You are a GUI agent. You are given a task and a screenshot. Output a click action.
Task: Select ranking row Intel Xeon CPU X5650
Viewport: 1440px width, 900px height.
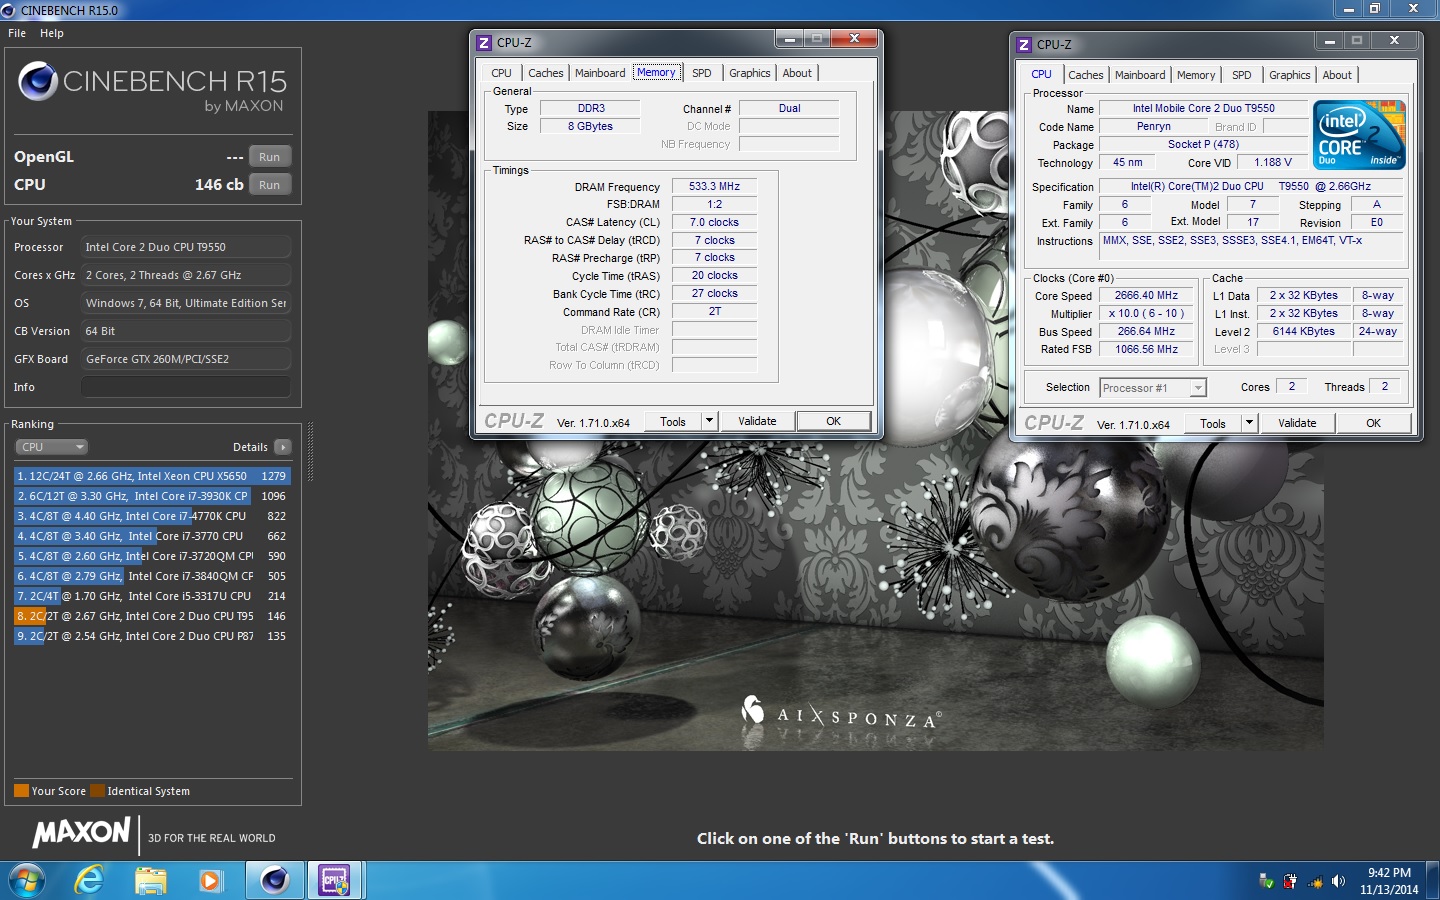(152, 476)
